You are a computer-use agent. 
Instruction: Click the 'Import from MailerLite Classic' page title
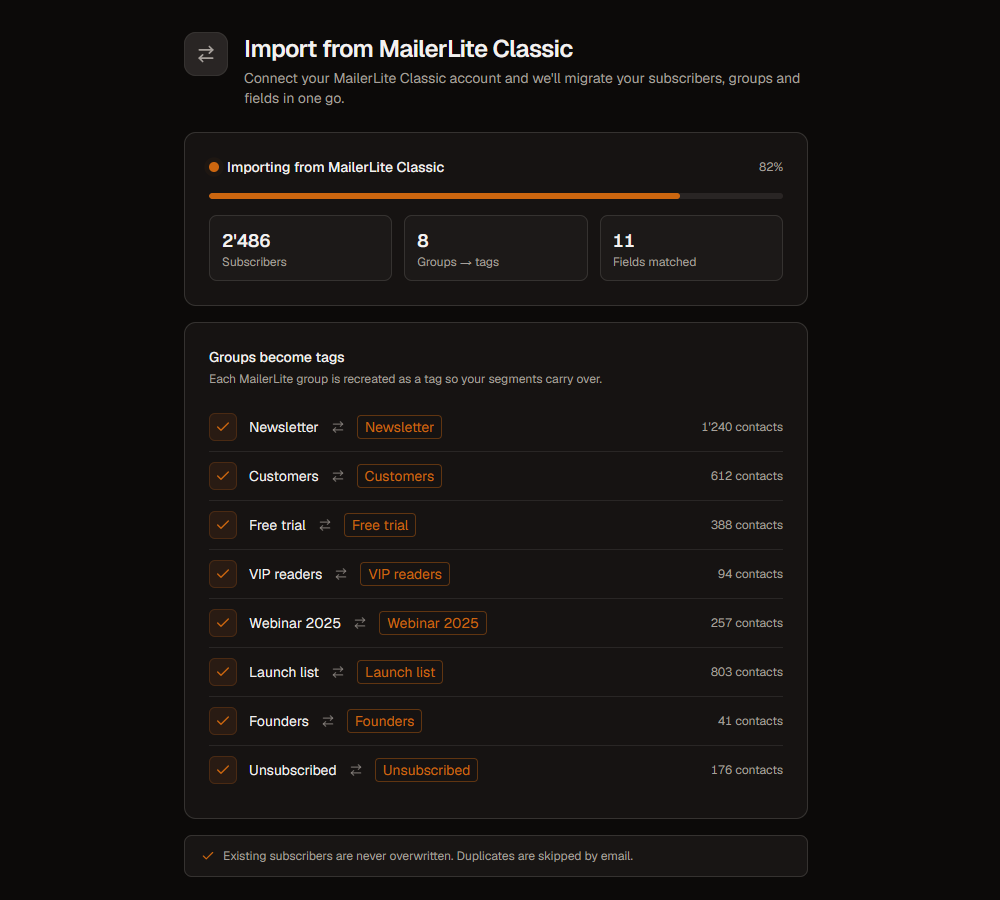tap(409, 49)
